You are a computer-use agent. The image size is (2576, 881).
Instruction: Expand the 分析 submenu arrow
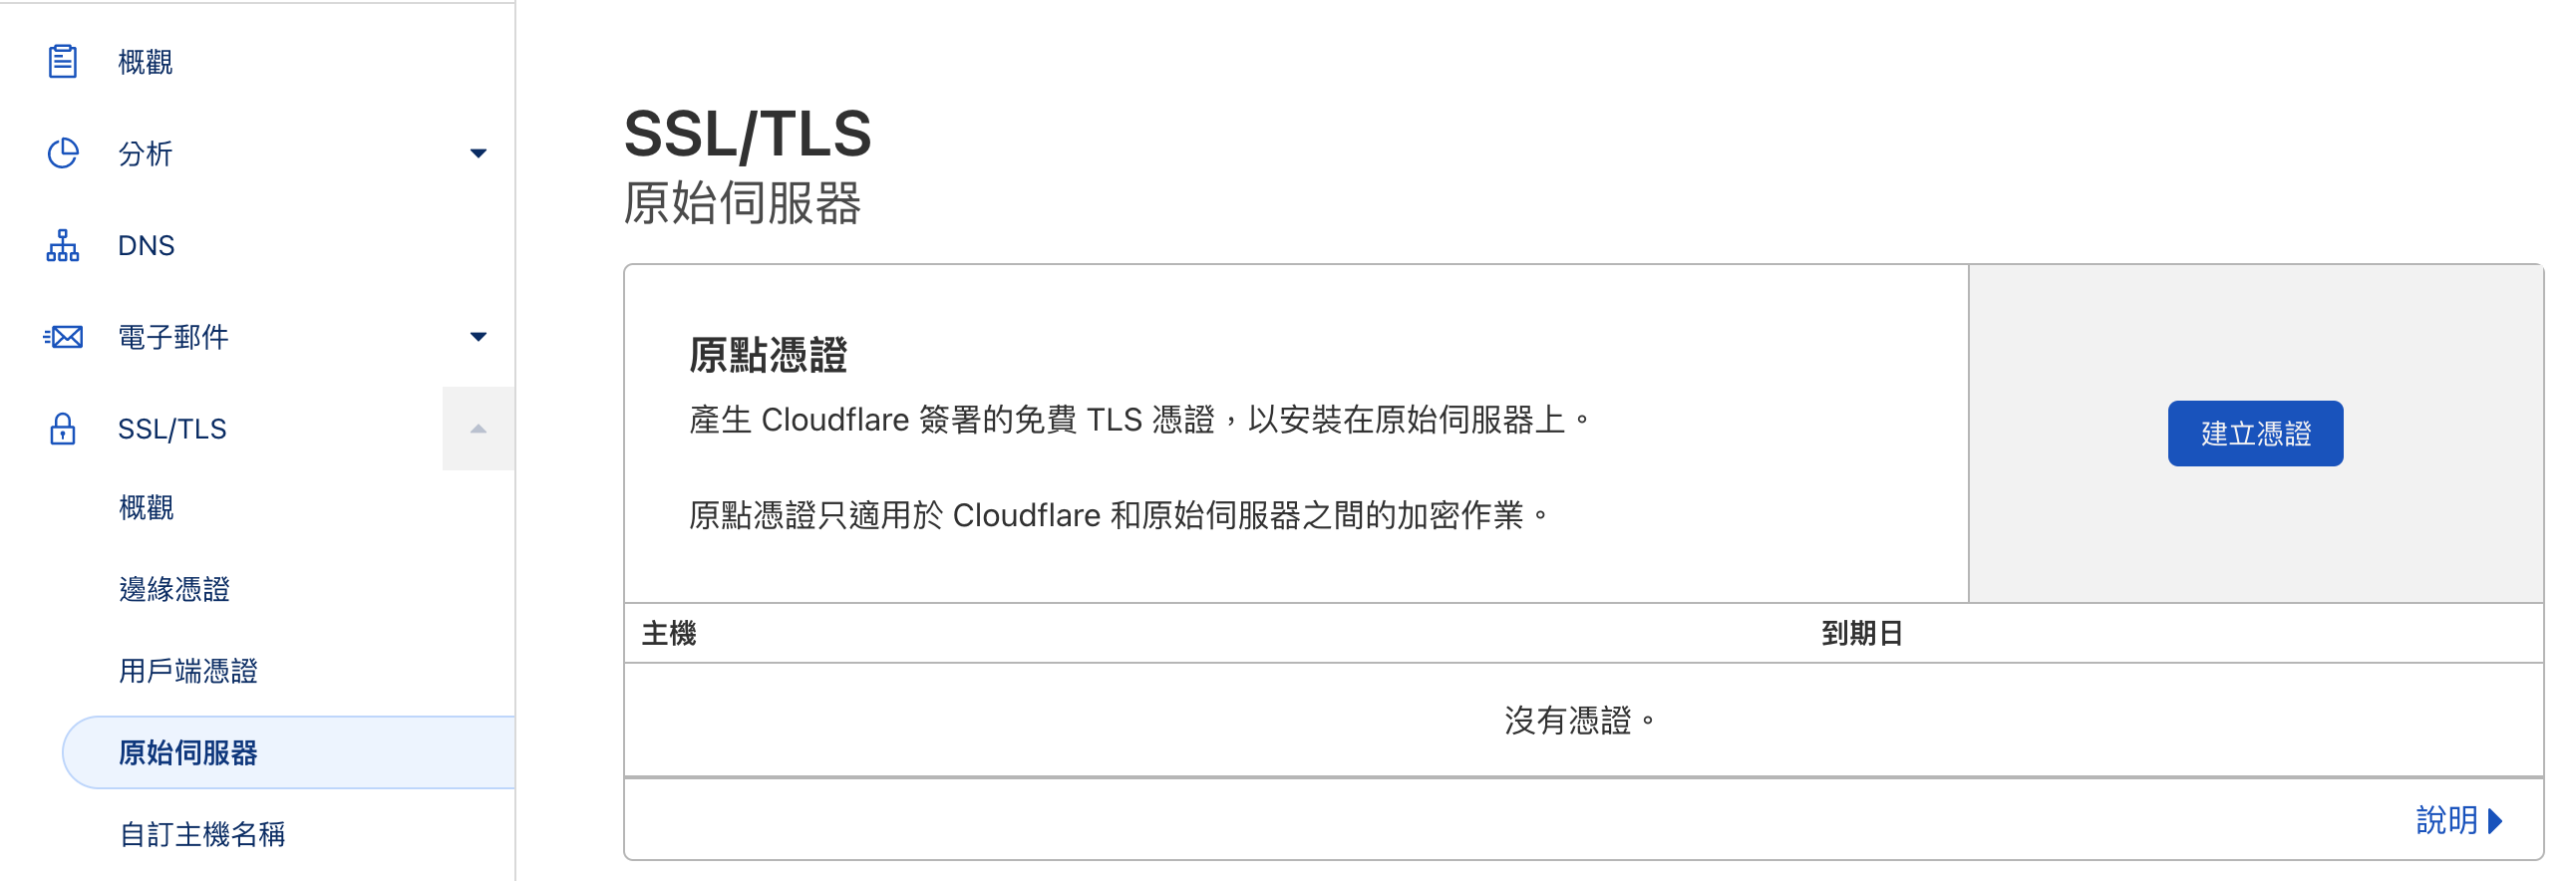point(478,153)
